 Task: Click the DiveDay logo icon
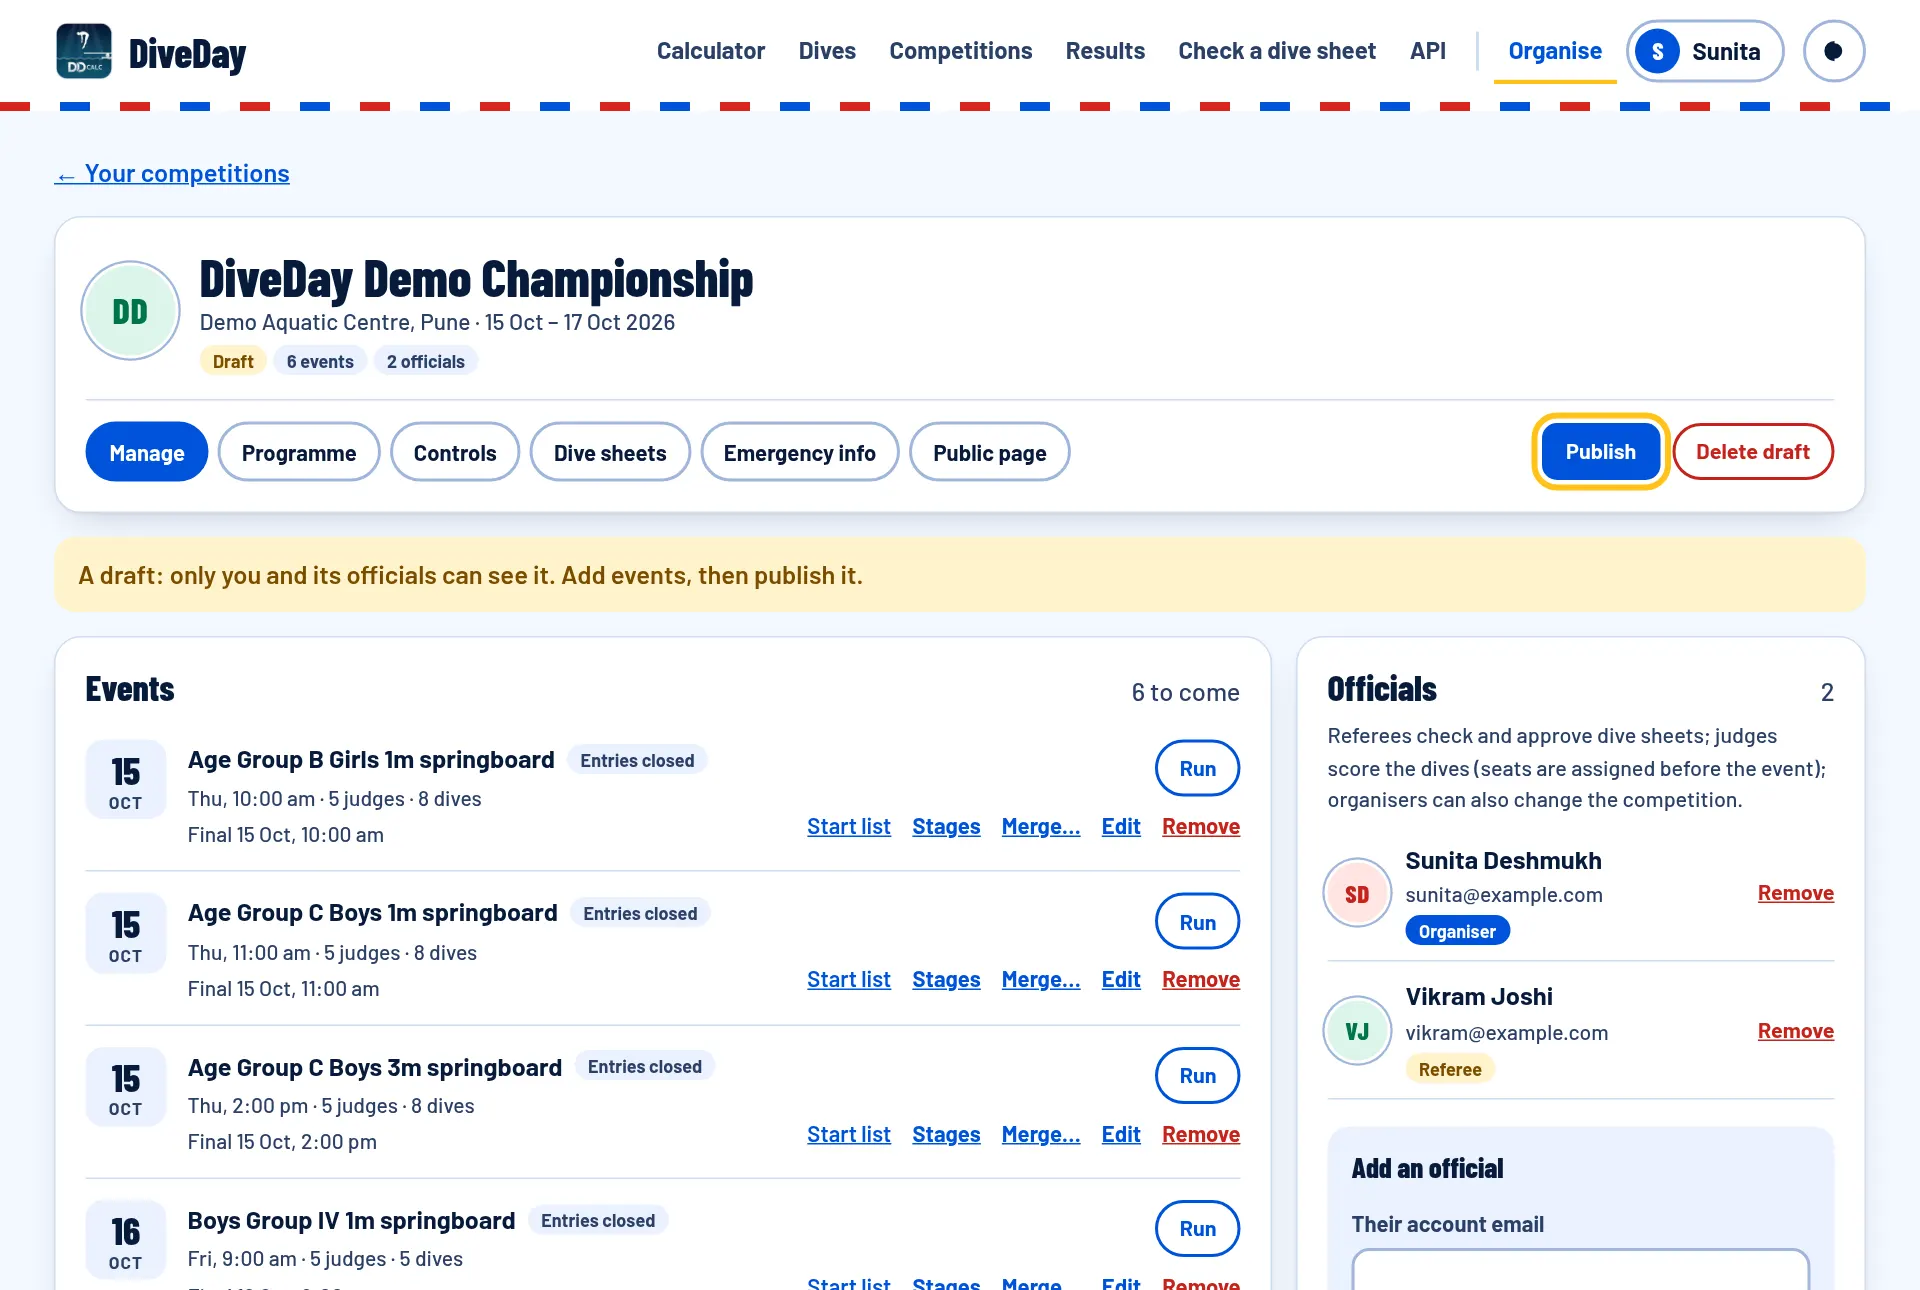pyautogui.click(x=84, y=51)
